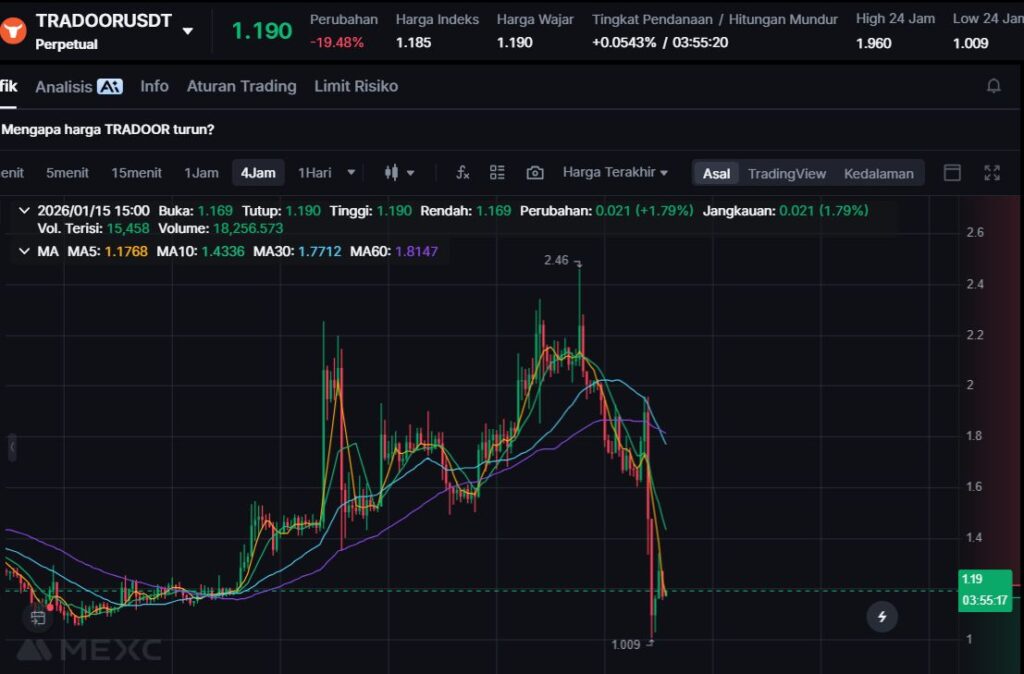Select Asal chart view mode
1024x674 pixels.
tap(716, 173)
